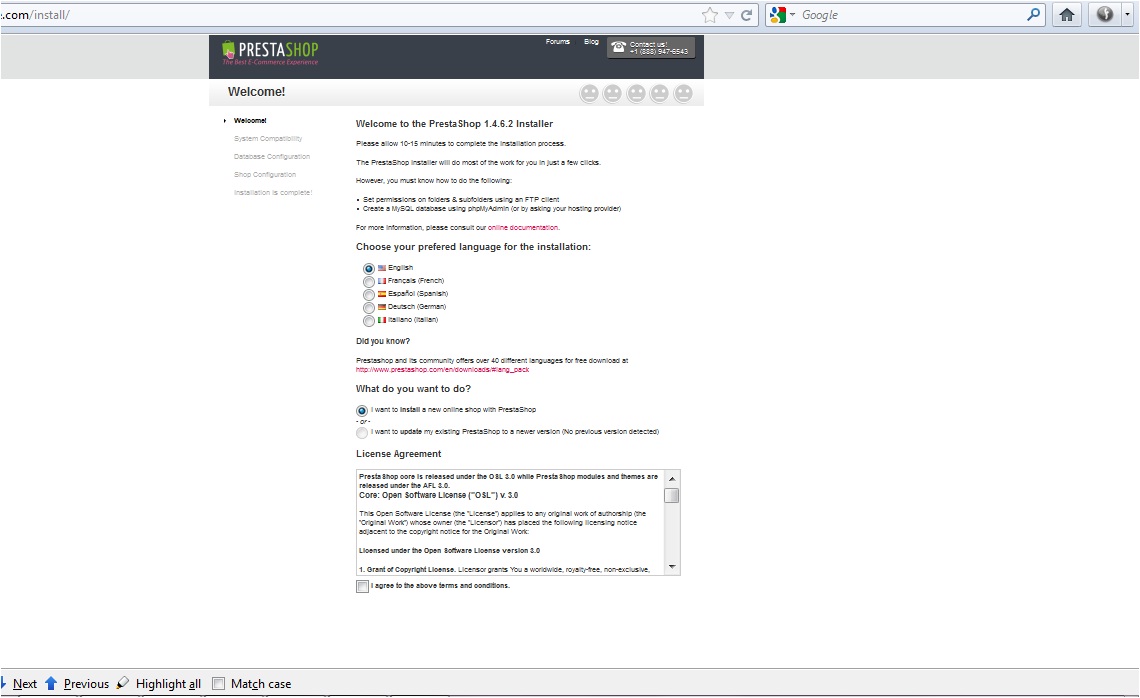
Task: Click the second progress smiley face
Action: (x=612, y=93)
